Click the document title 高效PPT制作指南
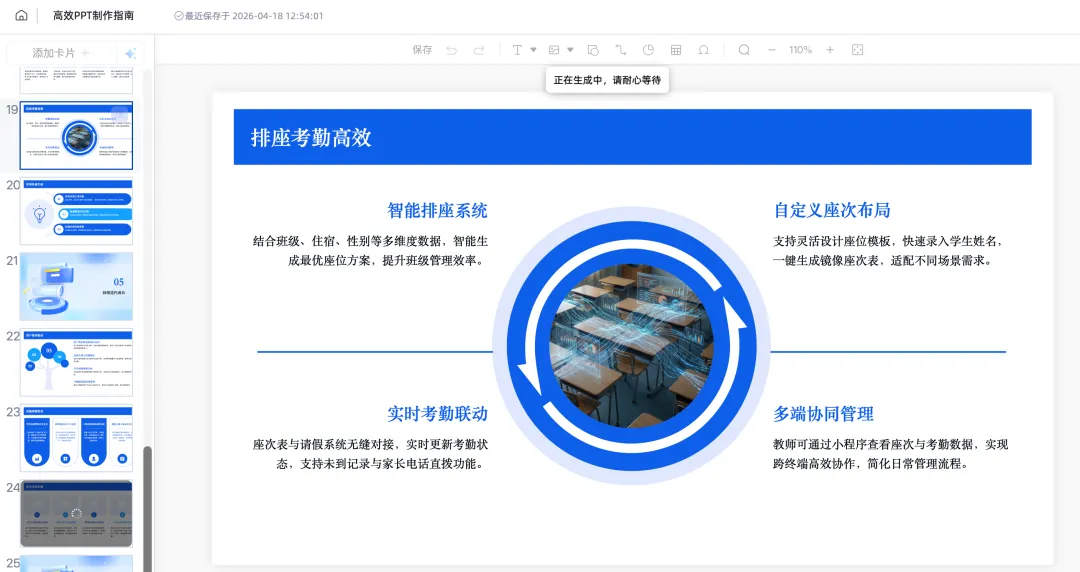The image size is (1080, 572). [x=94, y=15]
